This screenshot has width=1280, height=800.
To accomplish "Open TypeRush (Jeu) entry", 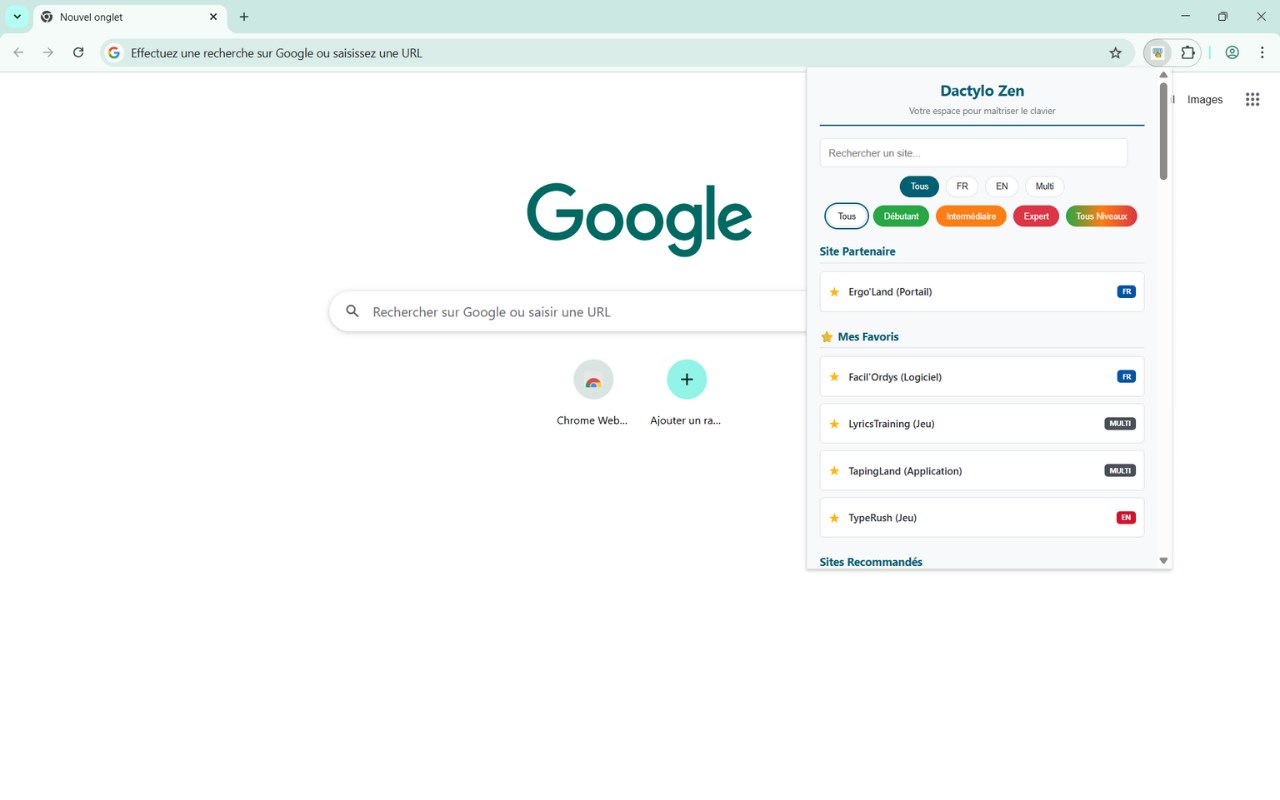I will (982, 518).
